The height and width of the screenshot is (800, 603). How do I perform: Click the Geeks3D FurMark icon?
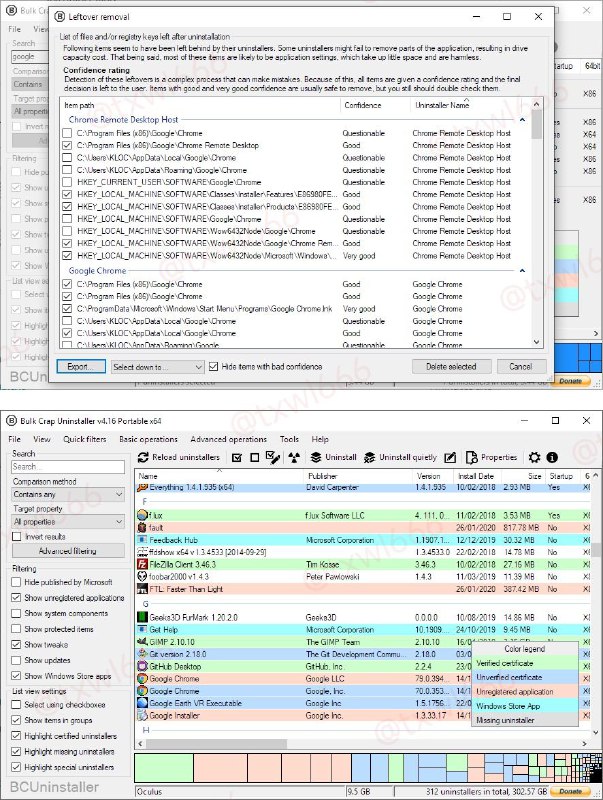click(x=142, y=617)
